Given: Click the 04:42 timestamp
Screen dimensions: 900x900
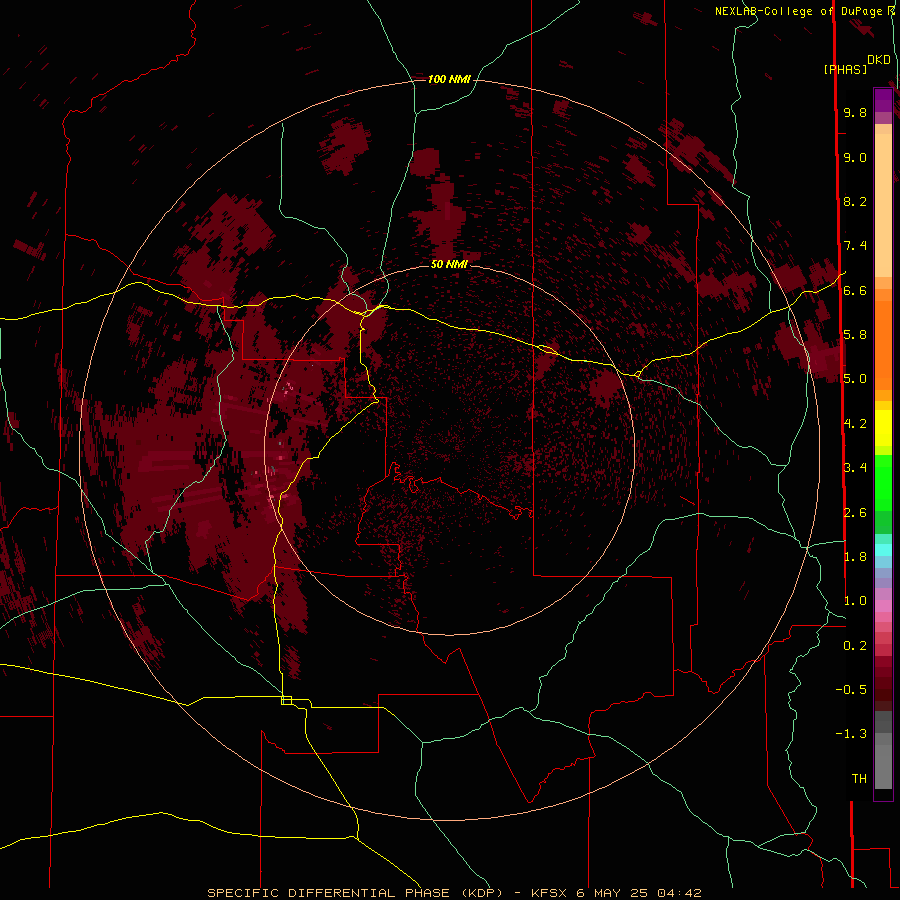Looking at the screenshot, I should click(x=679, y=893).
